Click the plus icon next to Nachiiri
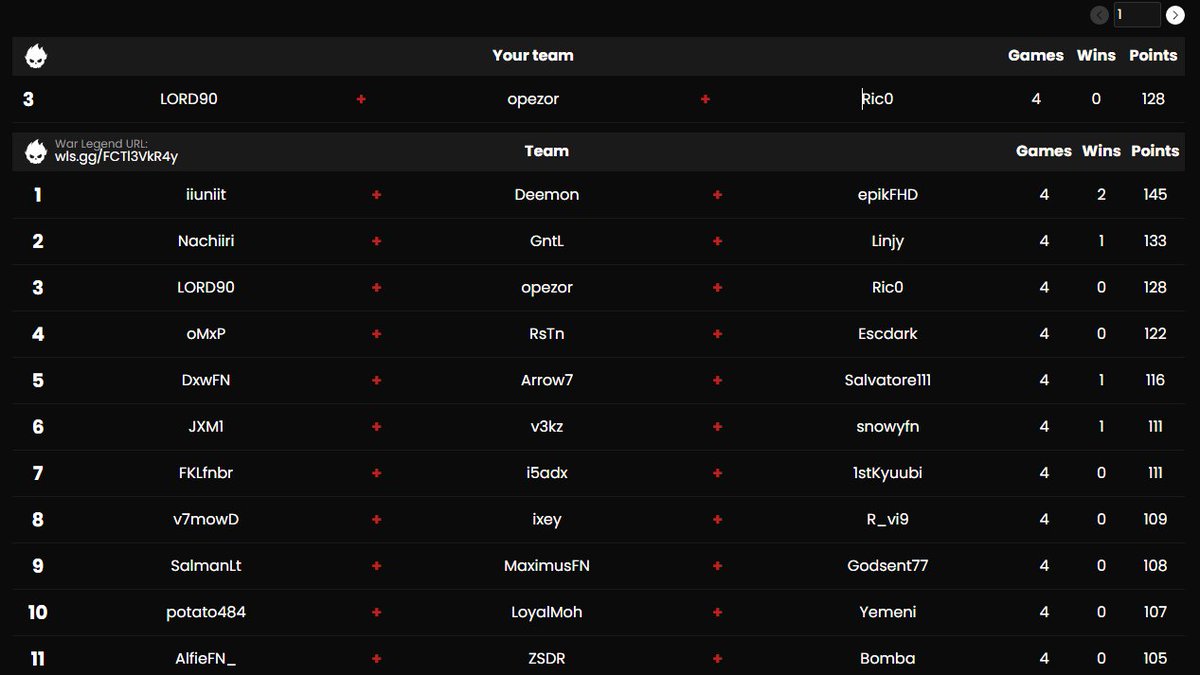The width and height of the screenshot is (1200, 675). [375, 240]
